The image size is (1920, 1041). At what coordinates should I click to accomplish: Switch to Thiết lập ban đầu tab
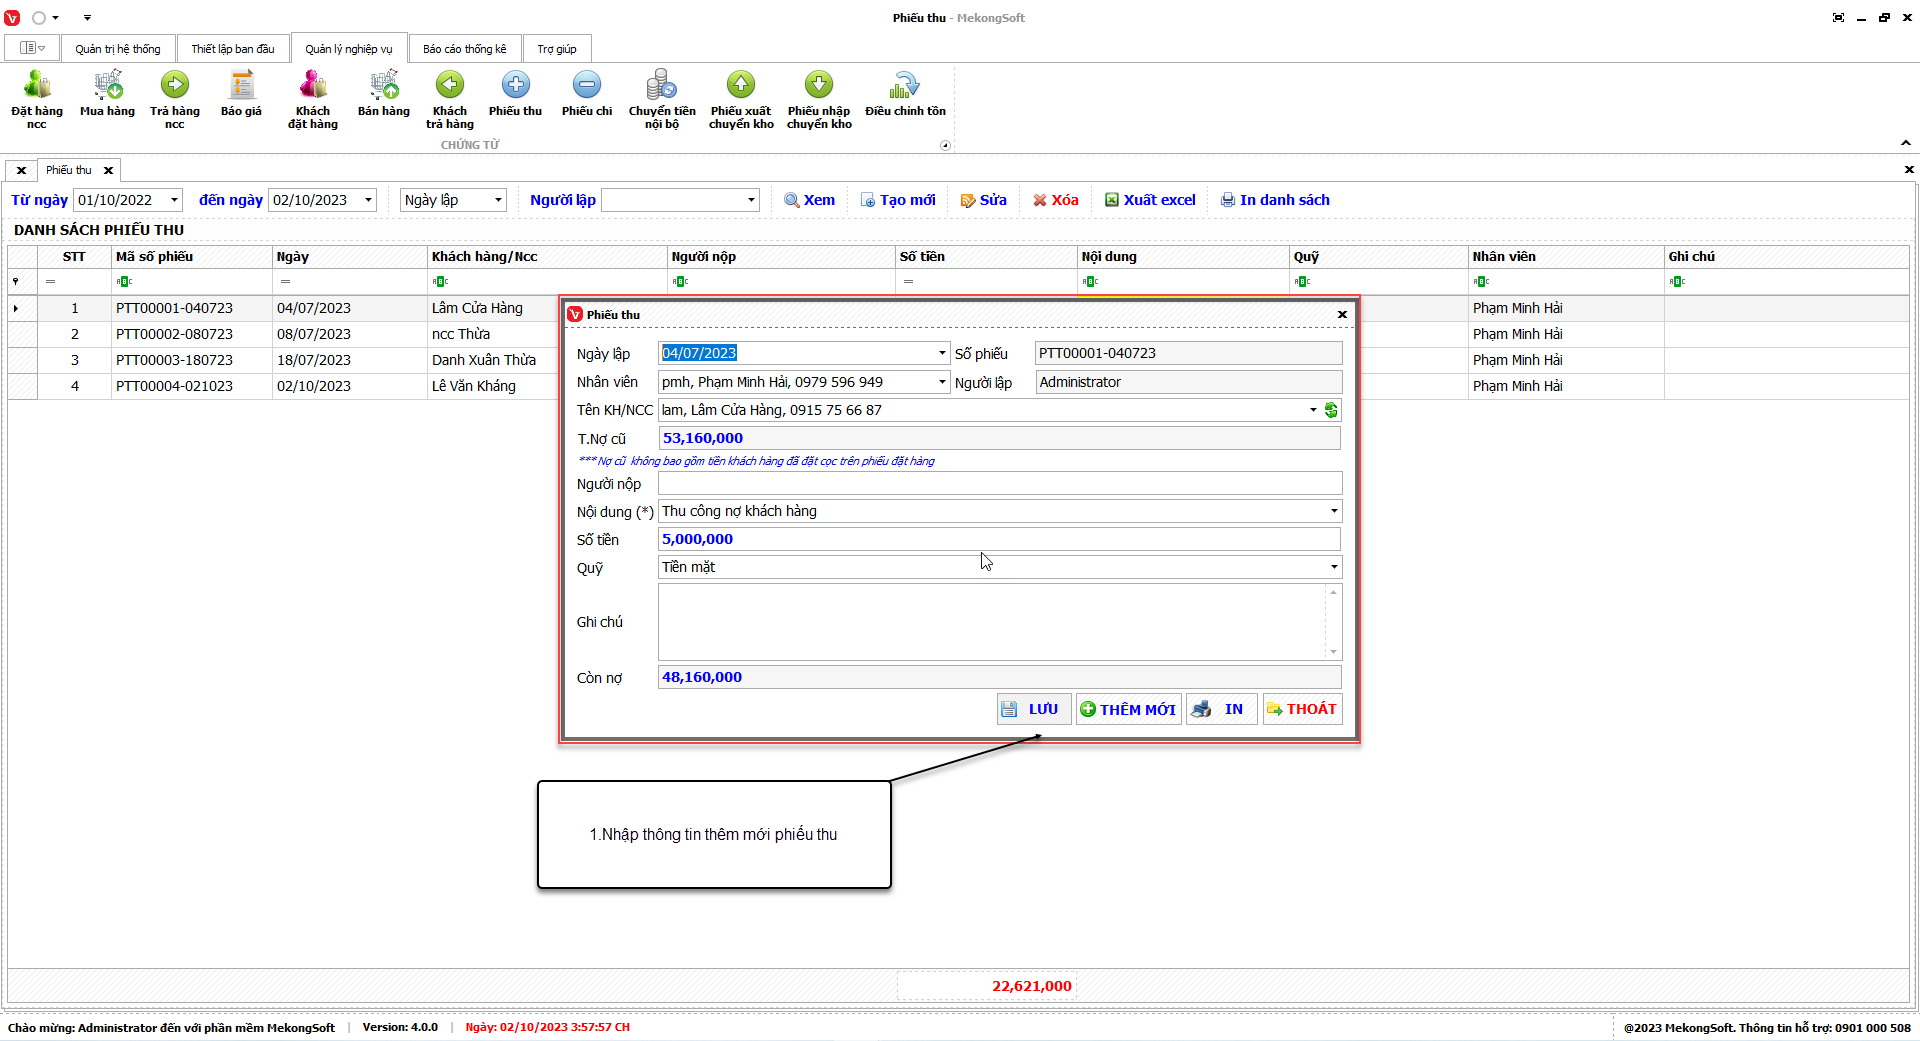coord(233,49)
